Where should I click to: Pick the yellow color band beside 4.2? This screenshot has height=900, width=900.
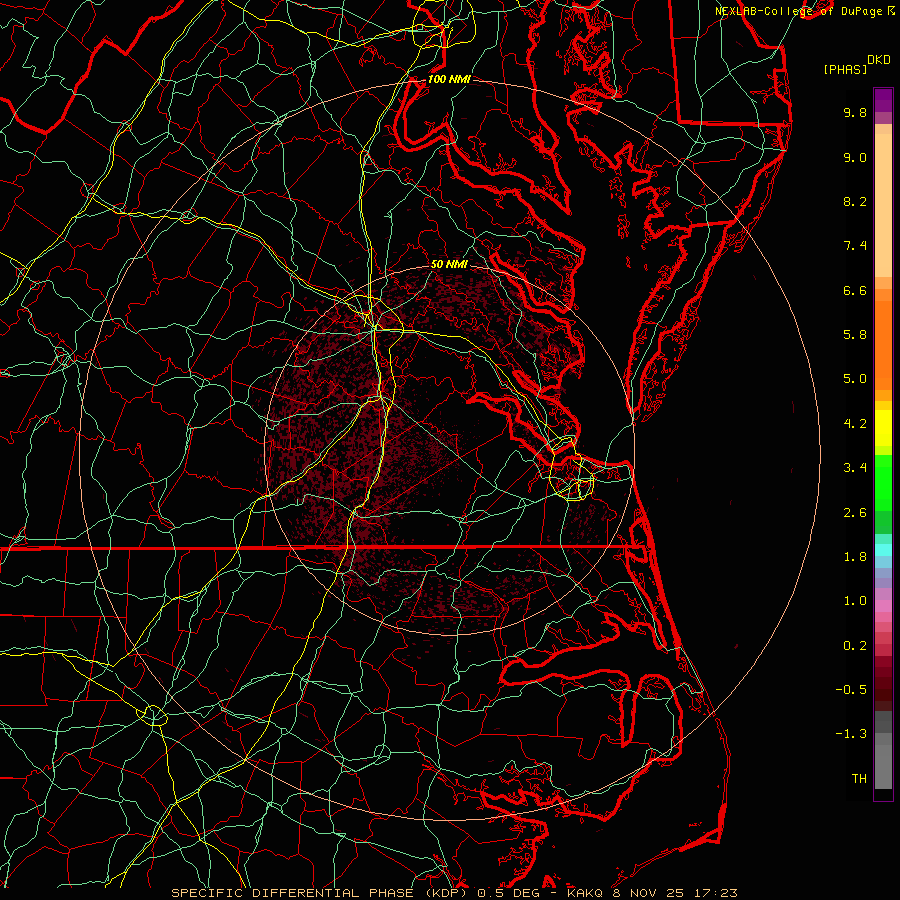(x=883, y=428)
